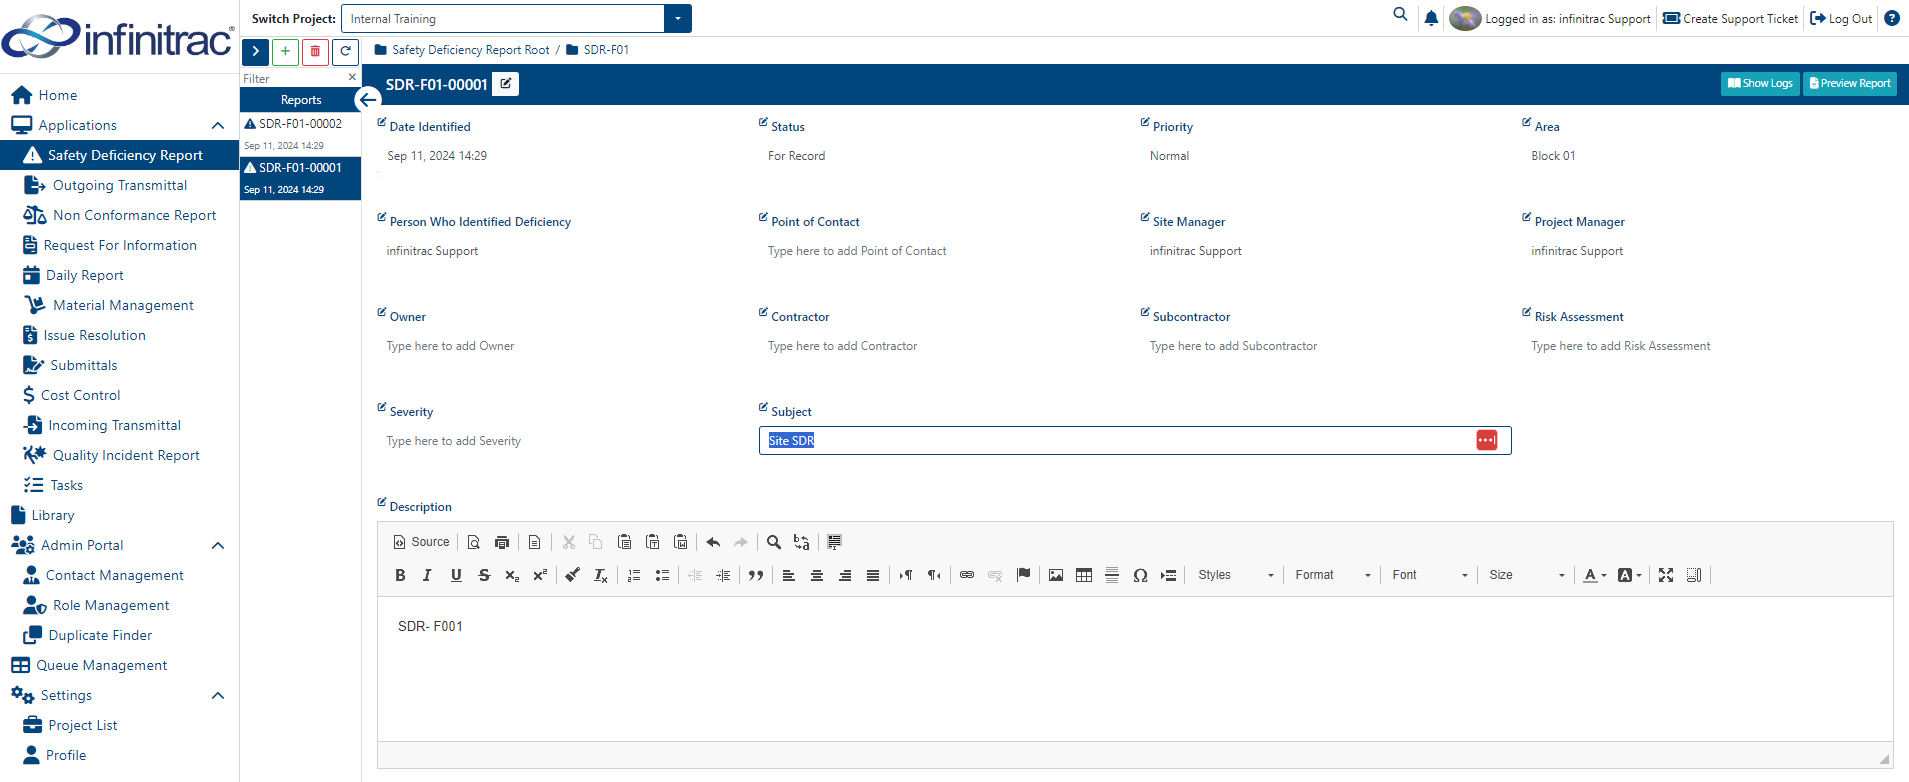This screenshot has width=1909, height=782.
Task: Open the Styles dropdown in editor
Action: pos(1236,575)
